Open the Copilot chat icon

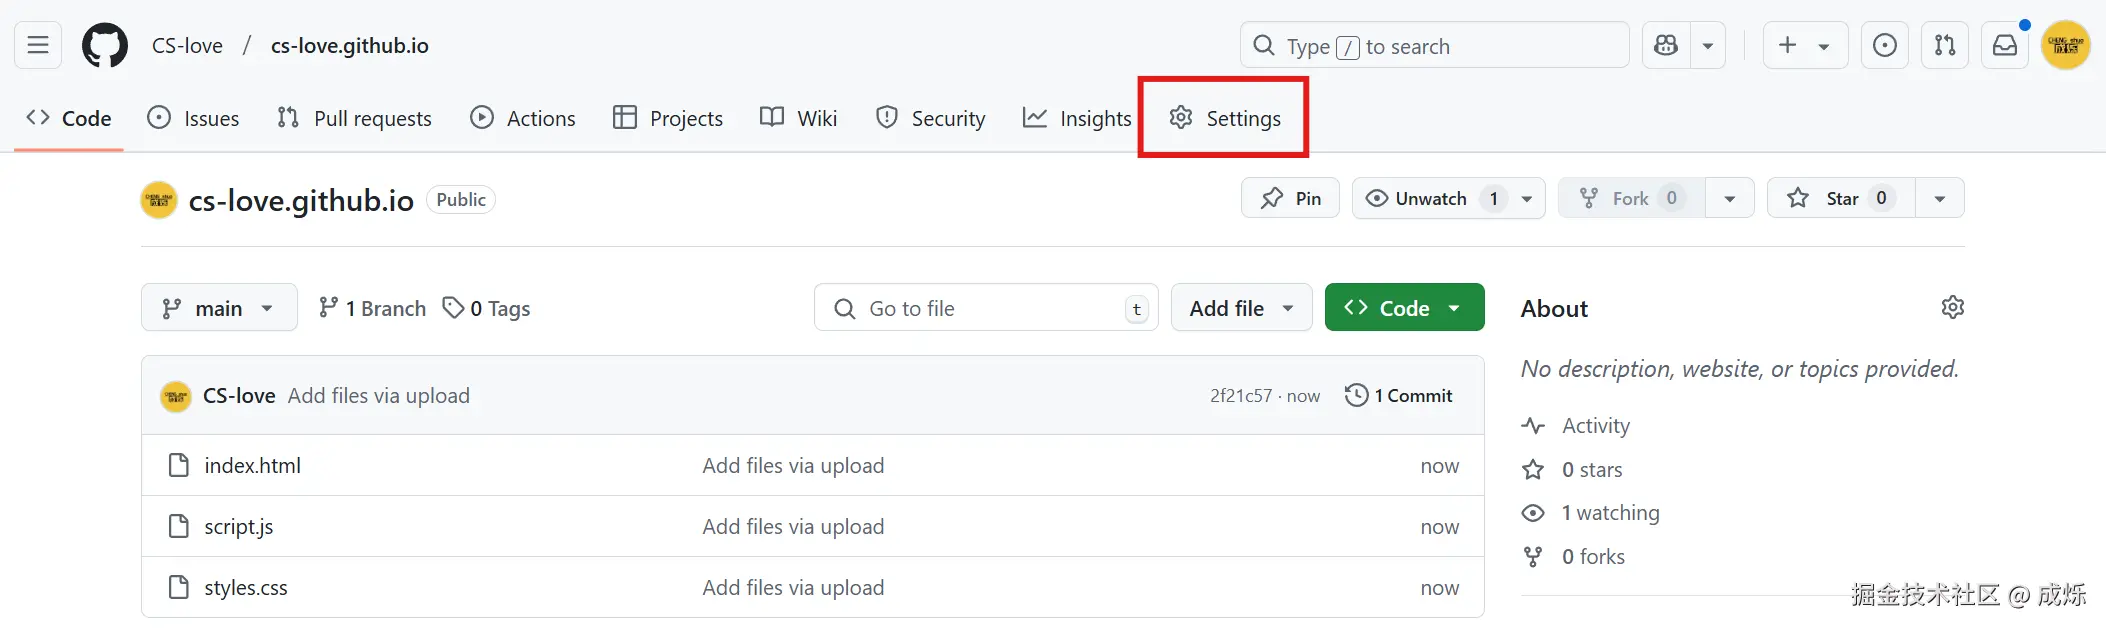click(1666, 46)
